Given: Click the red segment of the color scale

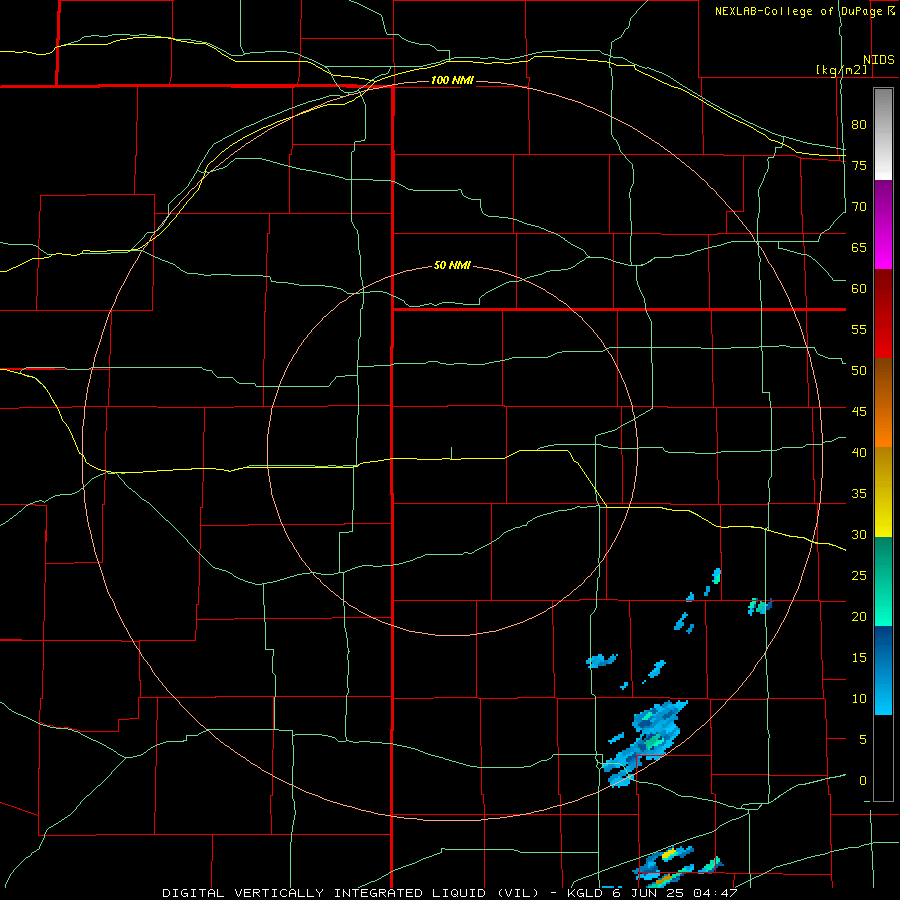Looking at the screenshot, I should pyautogui.click(x=883, y=314).
